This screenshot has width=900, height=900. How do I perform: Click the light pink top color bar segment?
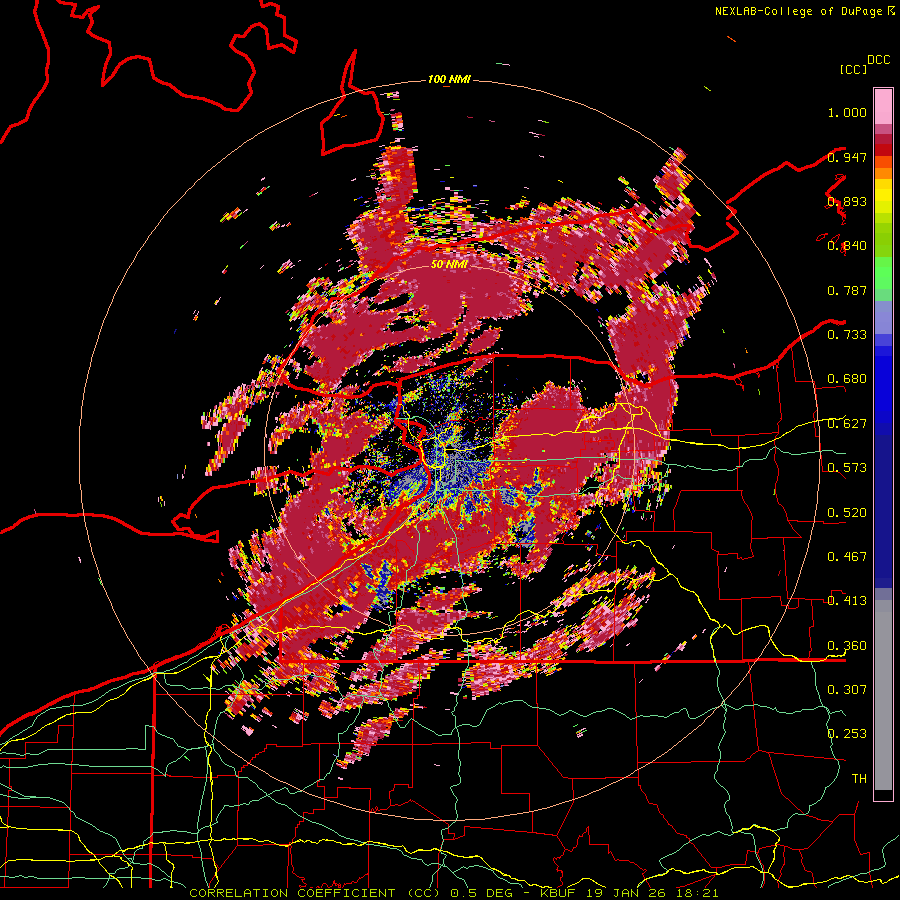tap(883, 106)
